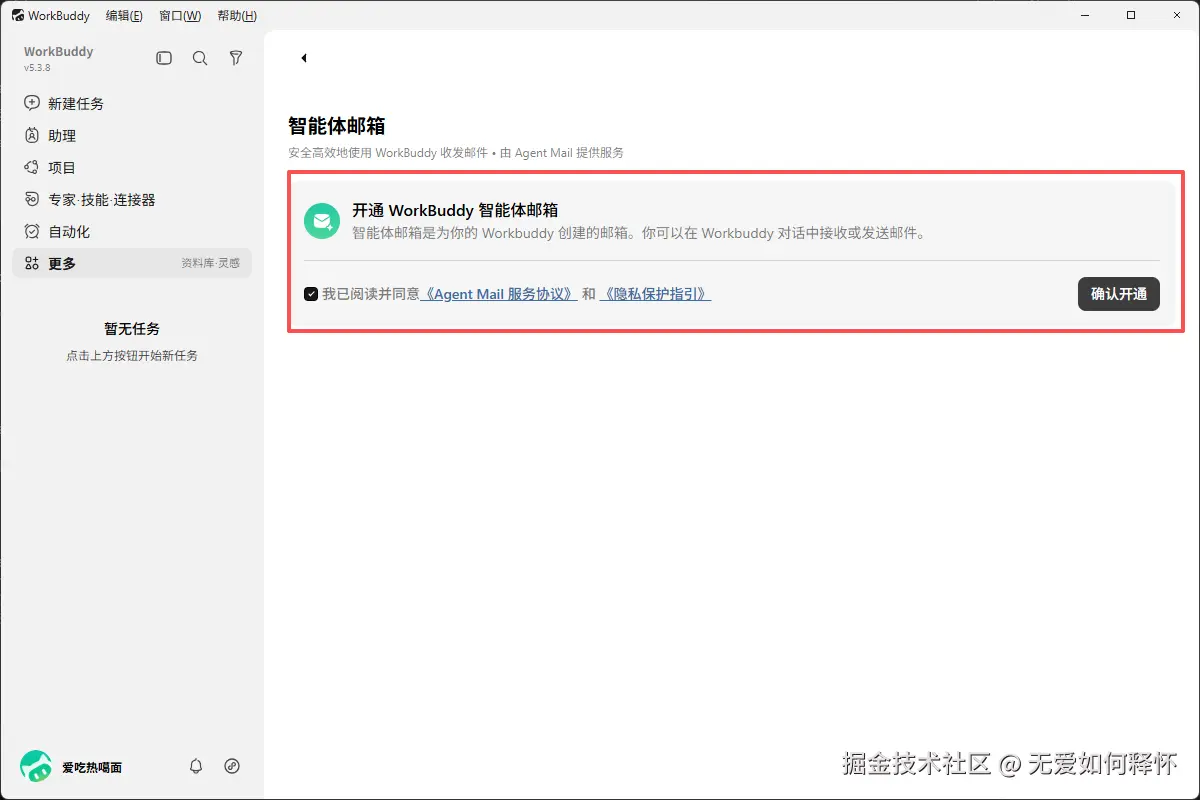Open the 窗口(W) menu
The image size is (1200, 800).
point(180,16)
